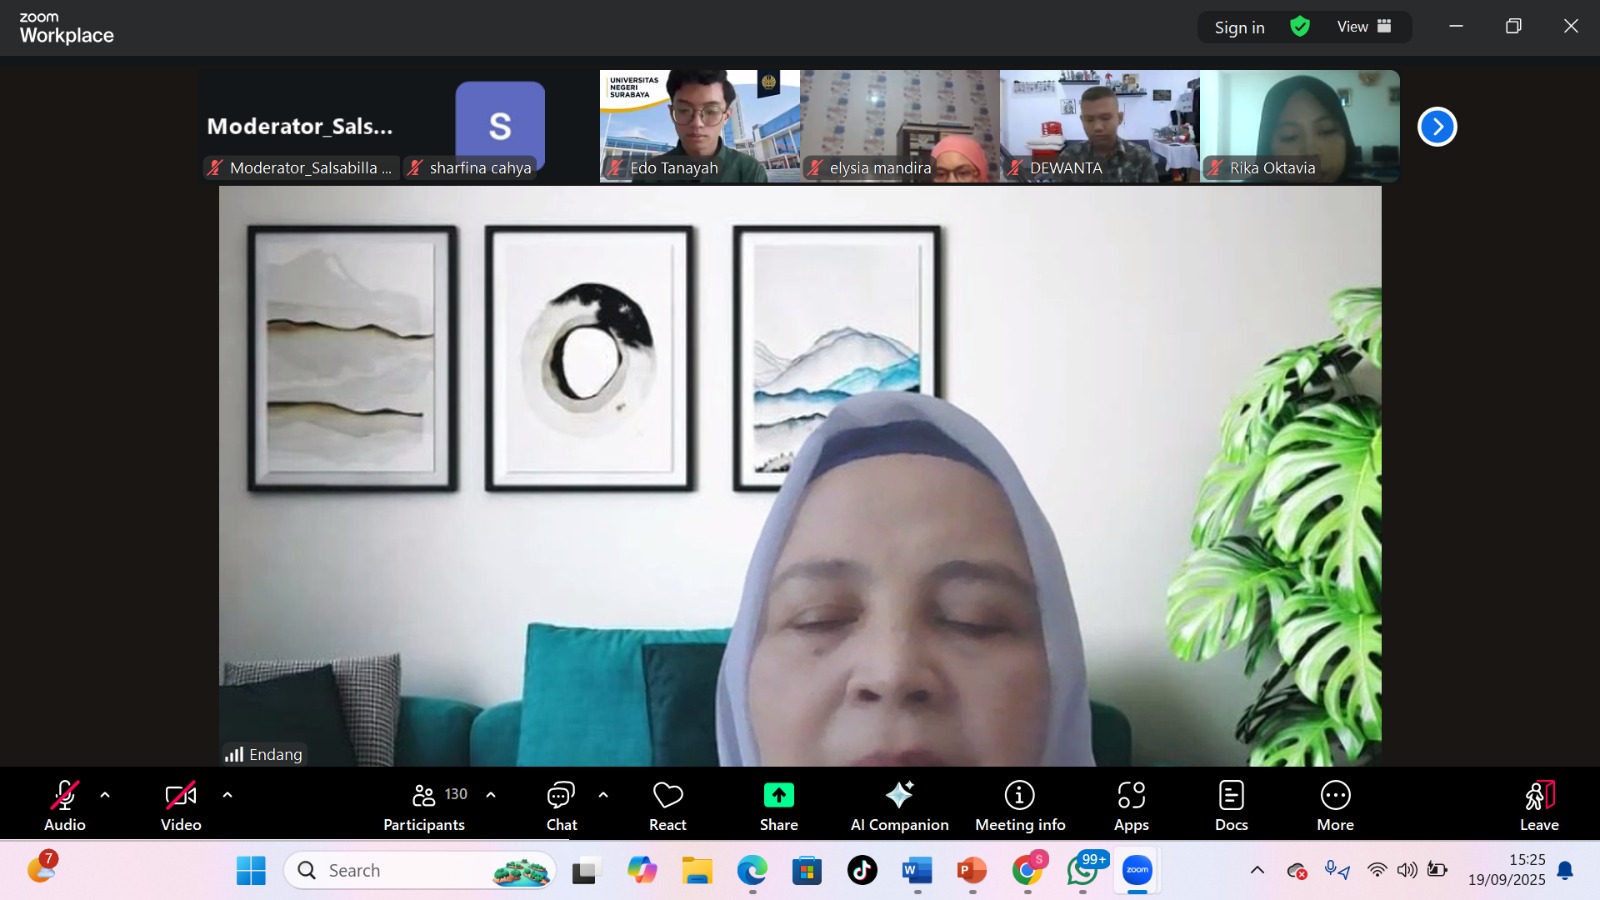The height and width of the screenshot is (900, 1600).
Task: Start the camera with Video button
Action: coord(181,805)
